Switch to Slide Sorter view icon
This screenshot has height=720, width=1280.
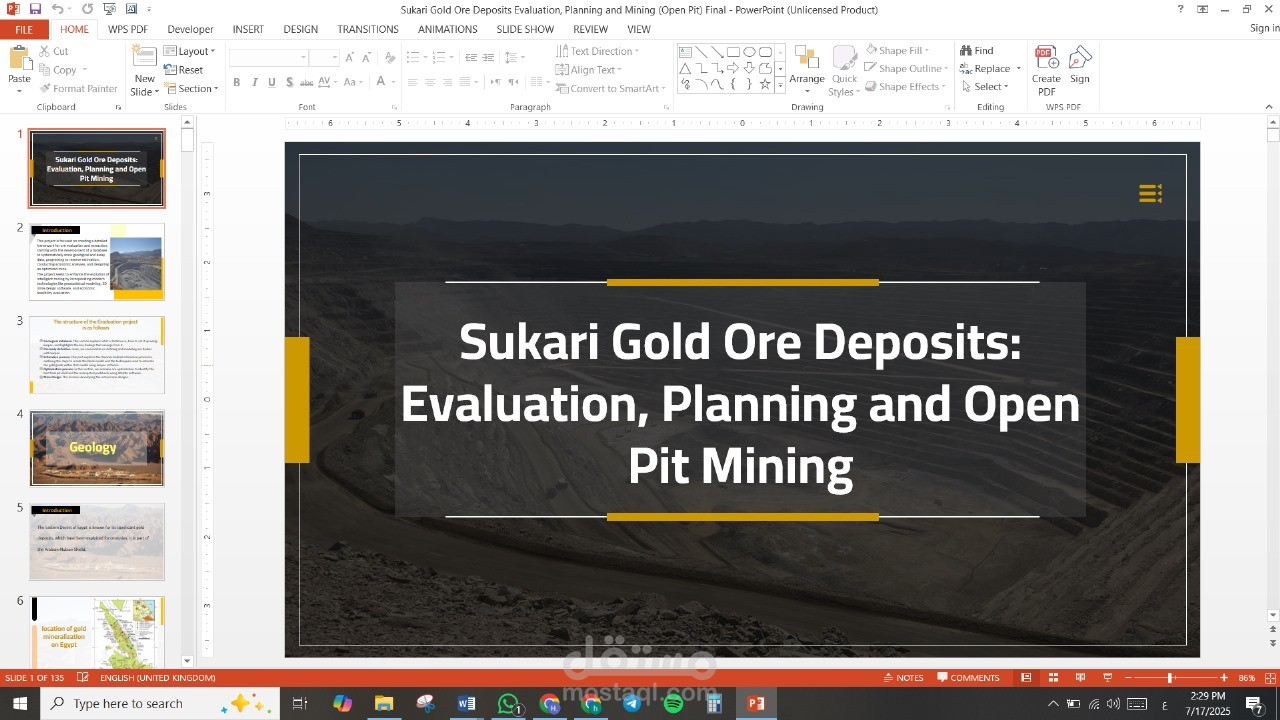point(1052,678)
